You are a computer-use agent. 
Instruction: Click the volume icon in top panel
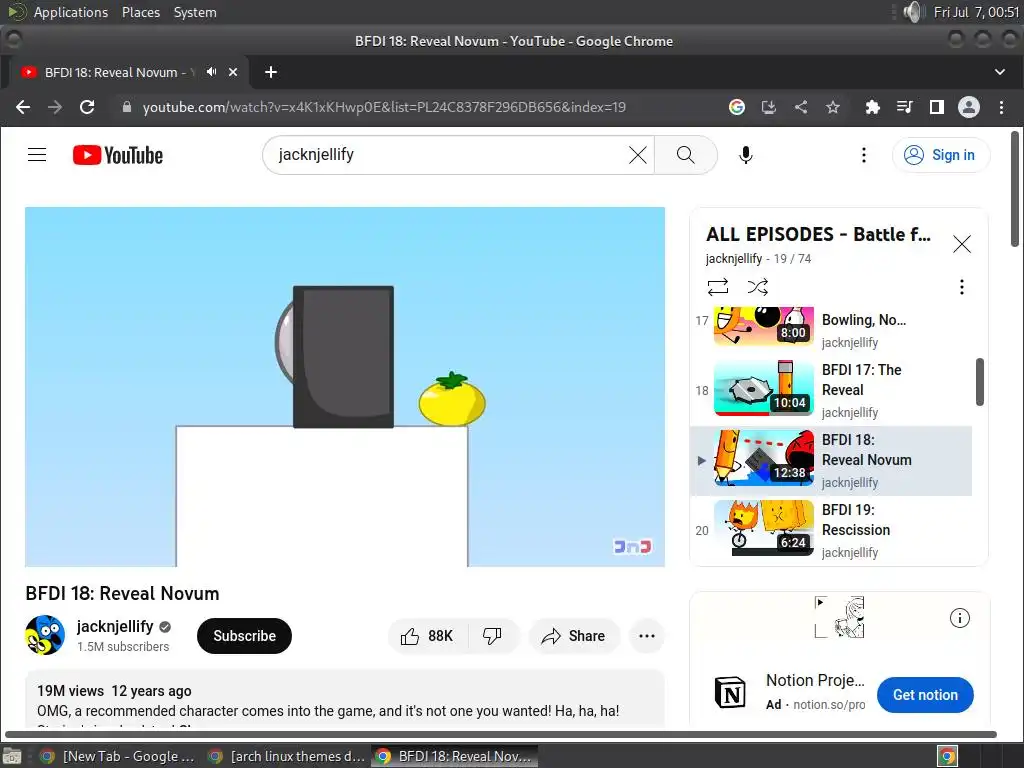coord(913,12)
